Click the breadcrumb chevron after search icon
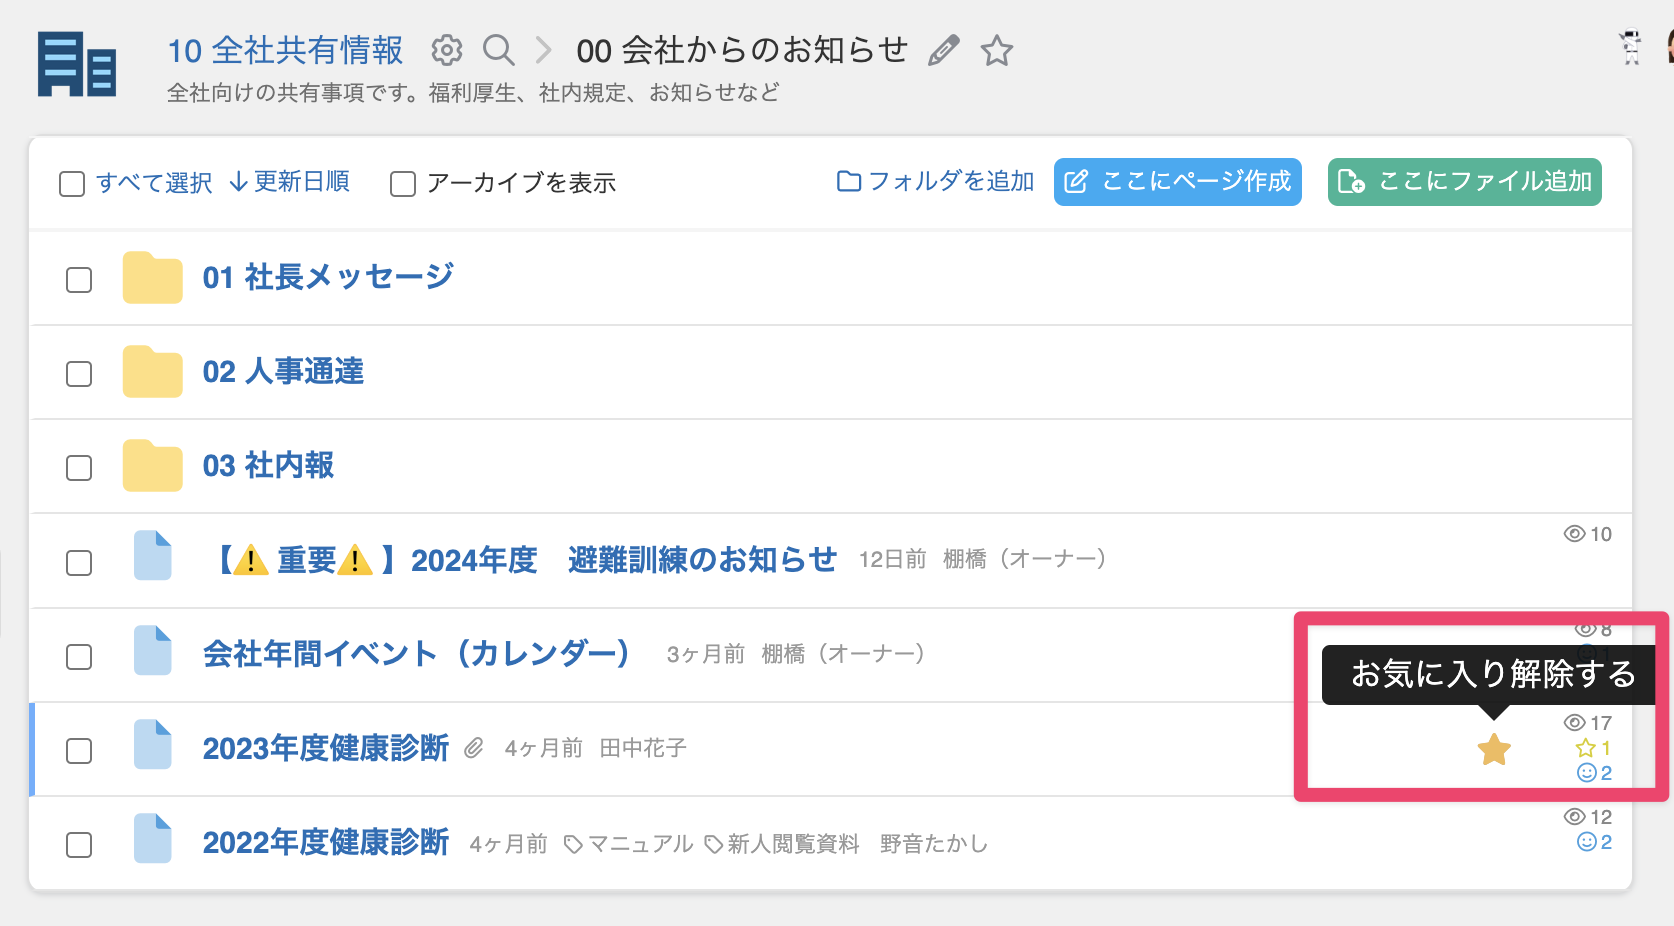The image size is (1674, 926). tap(543, 50)
